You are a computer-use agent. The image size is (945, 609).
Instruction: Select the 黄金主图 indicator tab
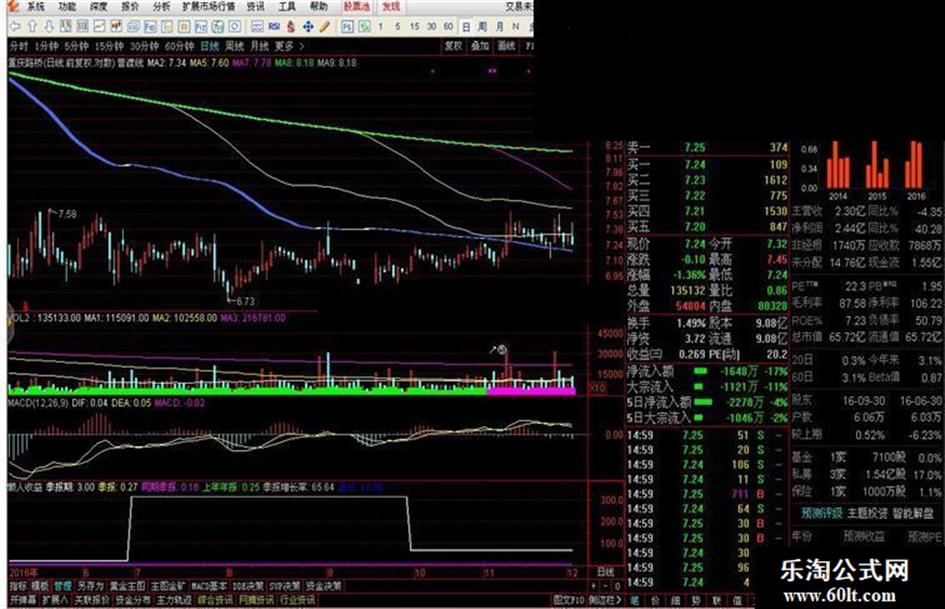pyautogui.click(x=127, y=585)
